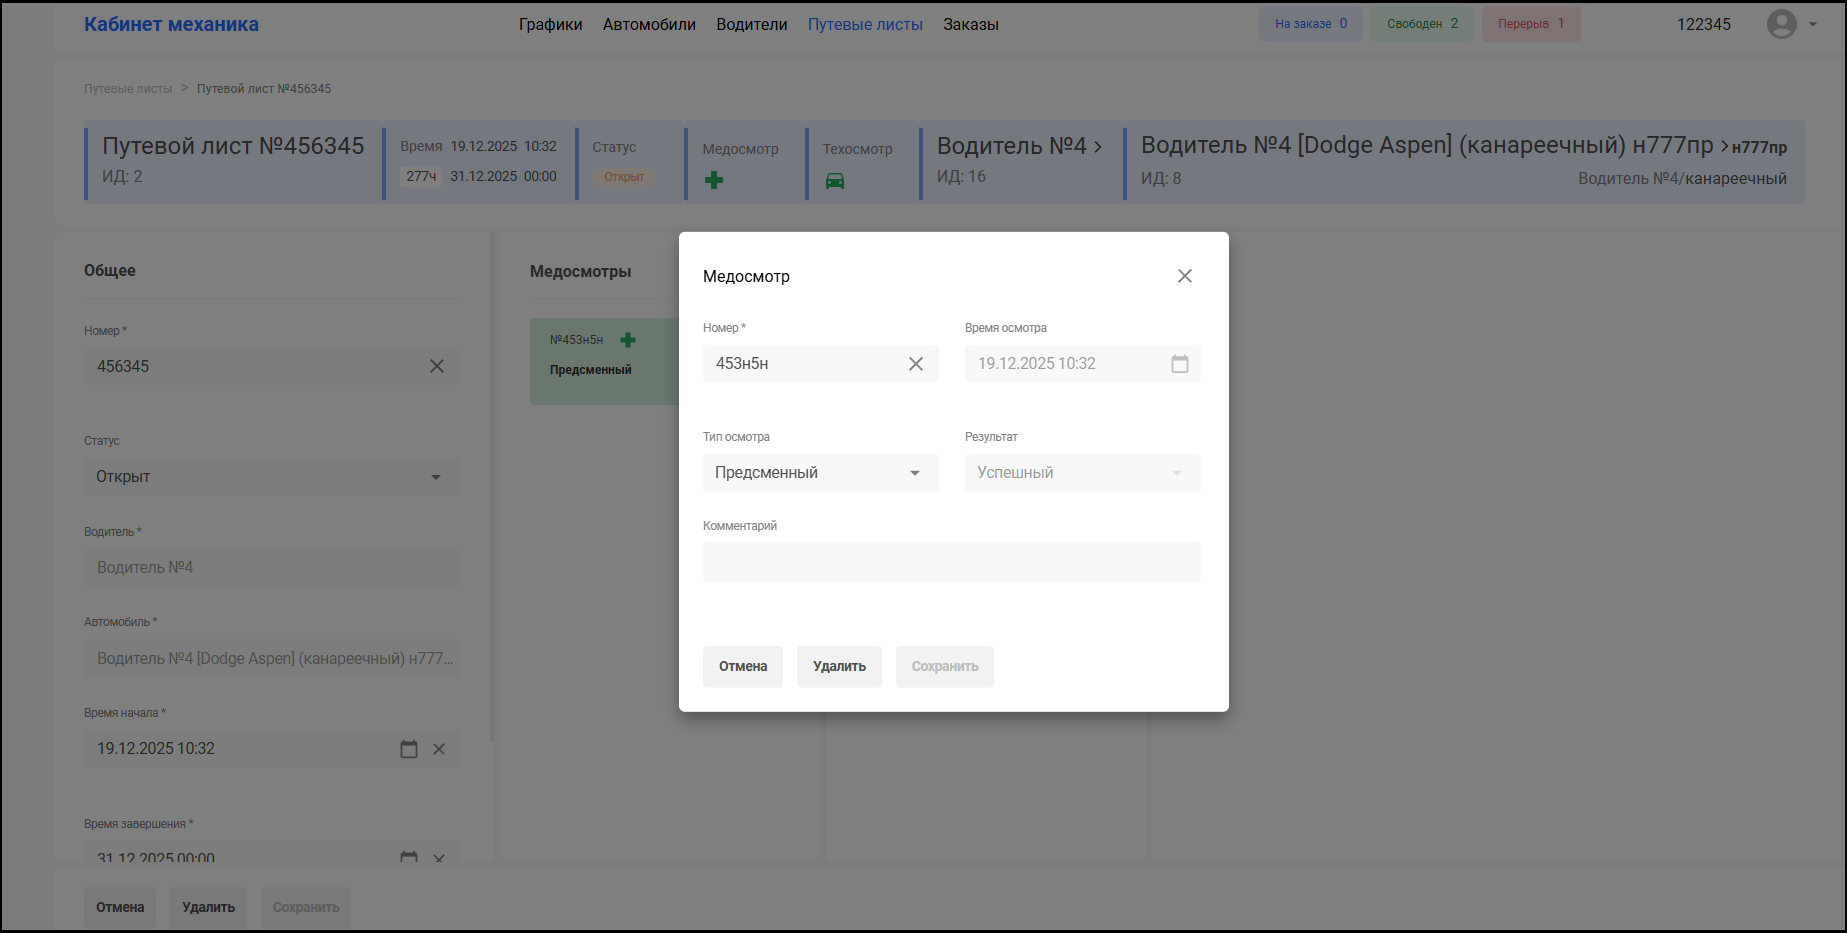Clear the waybill number 456345 field
1847x933 pixels.
point(437,367)
